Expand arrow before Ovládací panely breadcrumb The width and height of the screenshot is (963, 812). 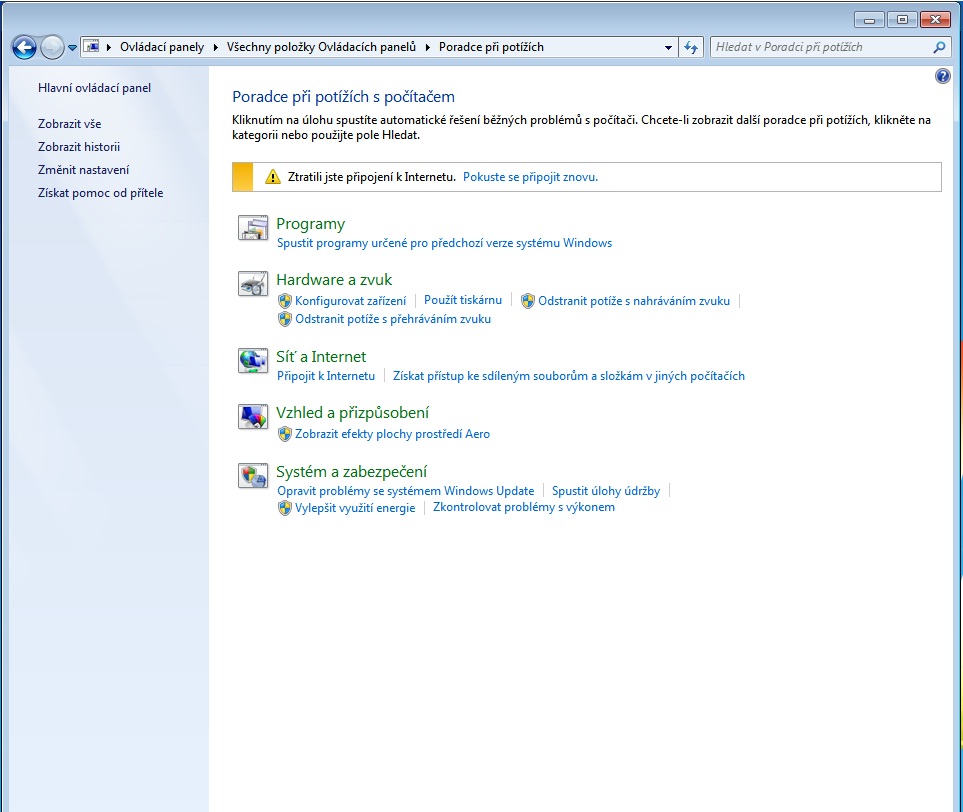pos(109,47)
